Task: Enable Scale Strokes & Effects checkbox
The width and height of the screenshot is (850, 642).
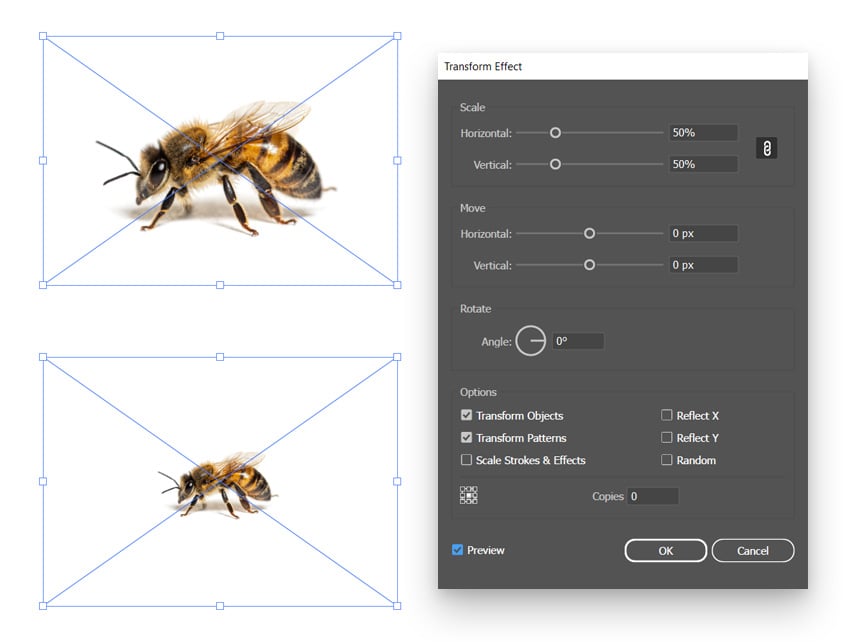Action: point(466,460)
